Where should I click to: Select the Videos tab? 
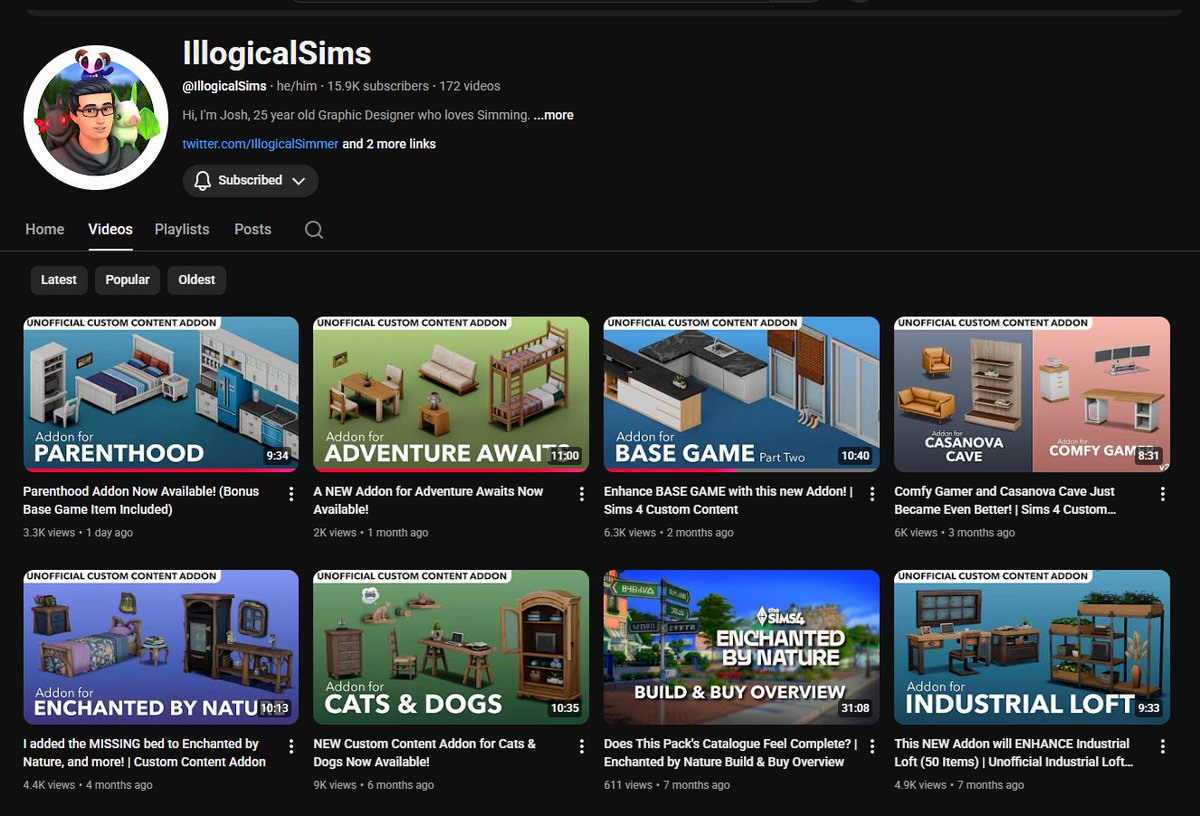[x=110, y=229]
